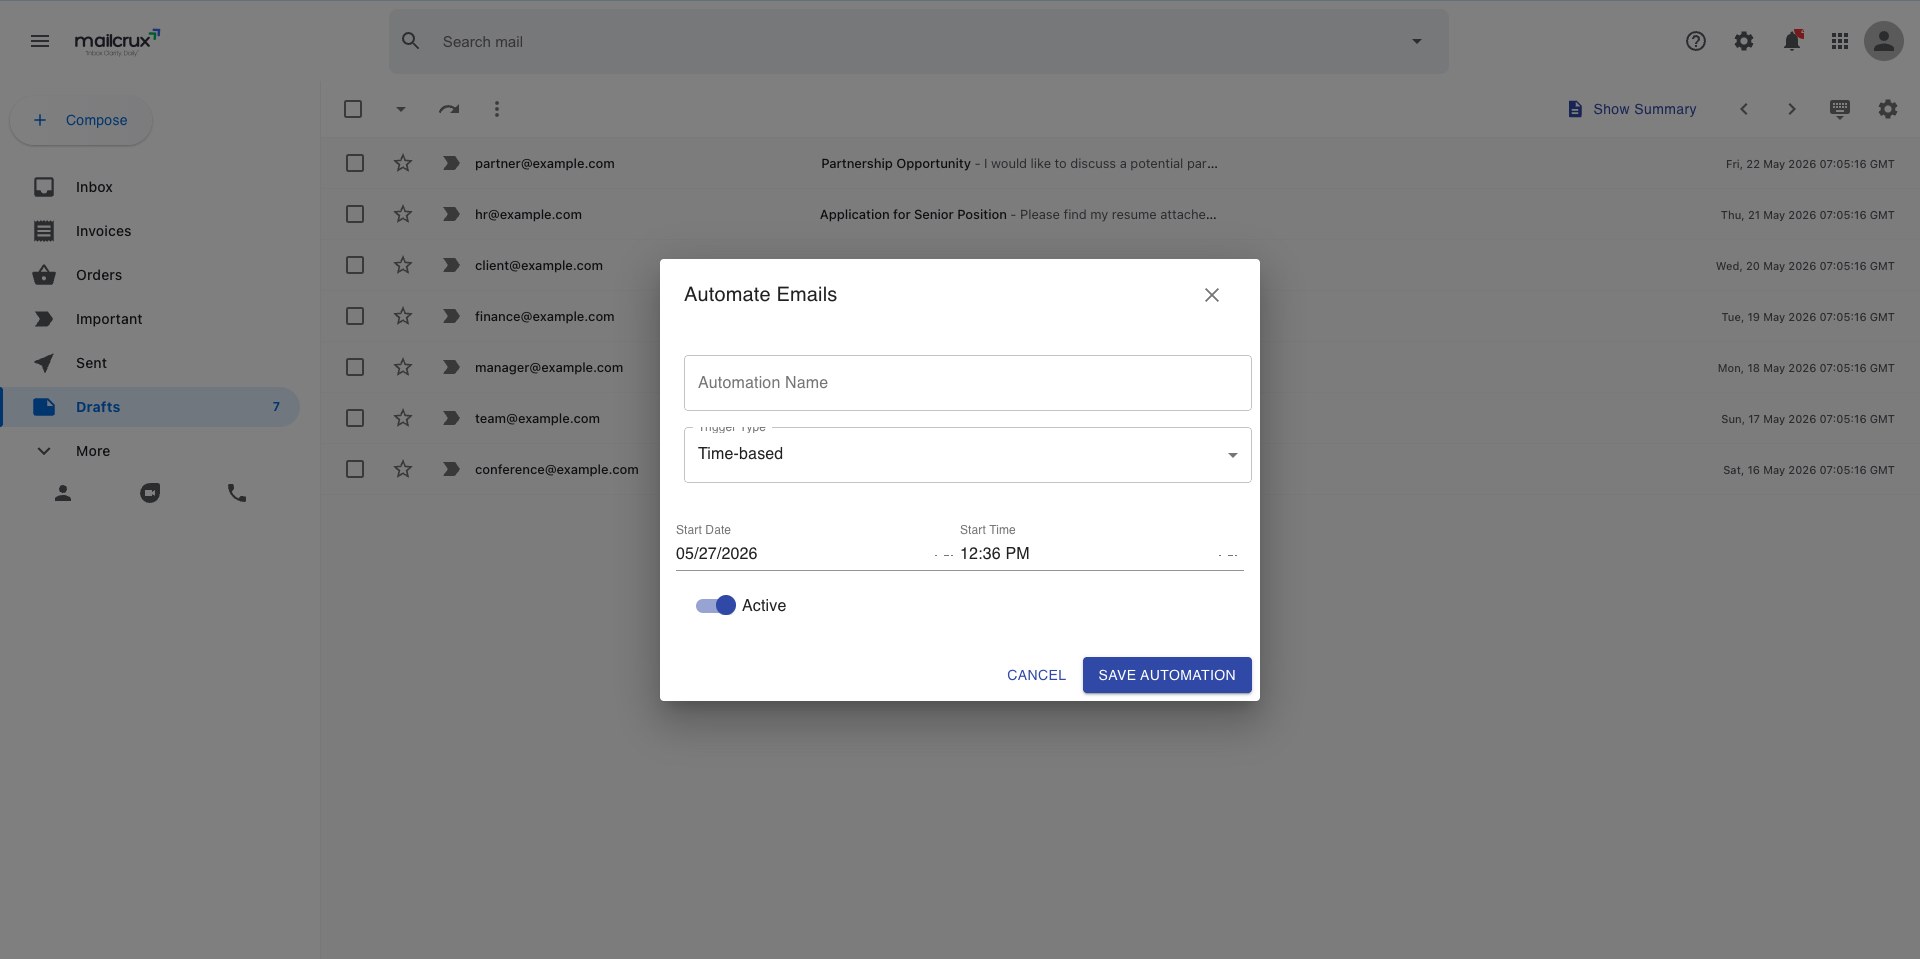The image size is (1920, 959).
Task: Open settings gear in top bar
Action: [1744, 41]
